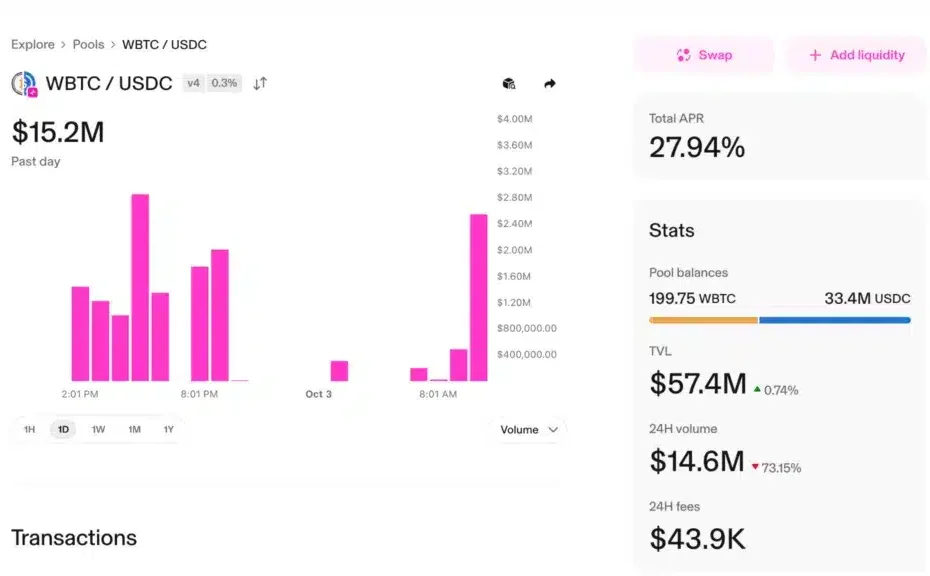Go to Explore in the breadcrumb
The width and height of the screenshot is (930, 576).
coord(32,45)
